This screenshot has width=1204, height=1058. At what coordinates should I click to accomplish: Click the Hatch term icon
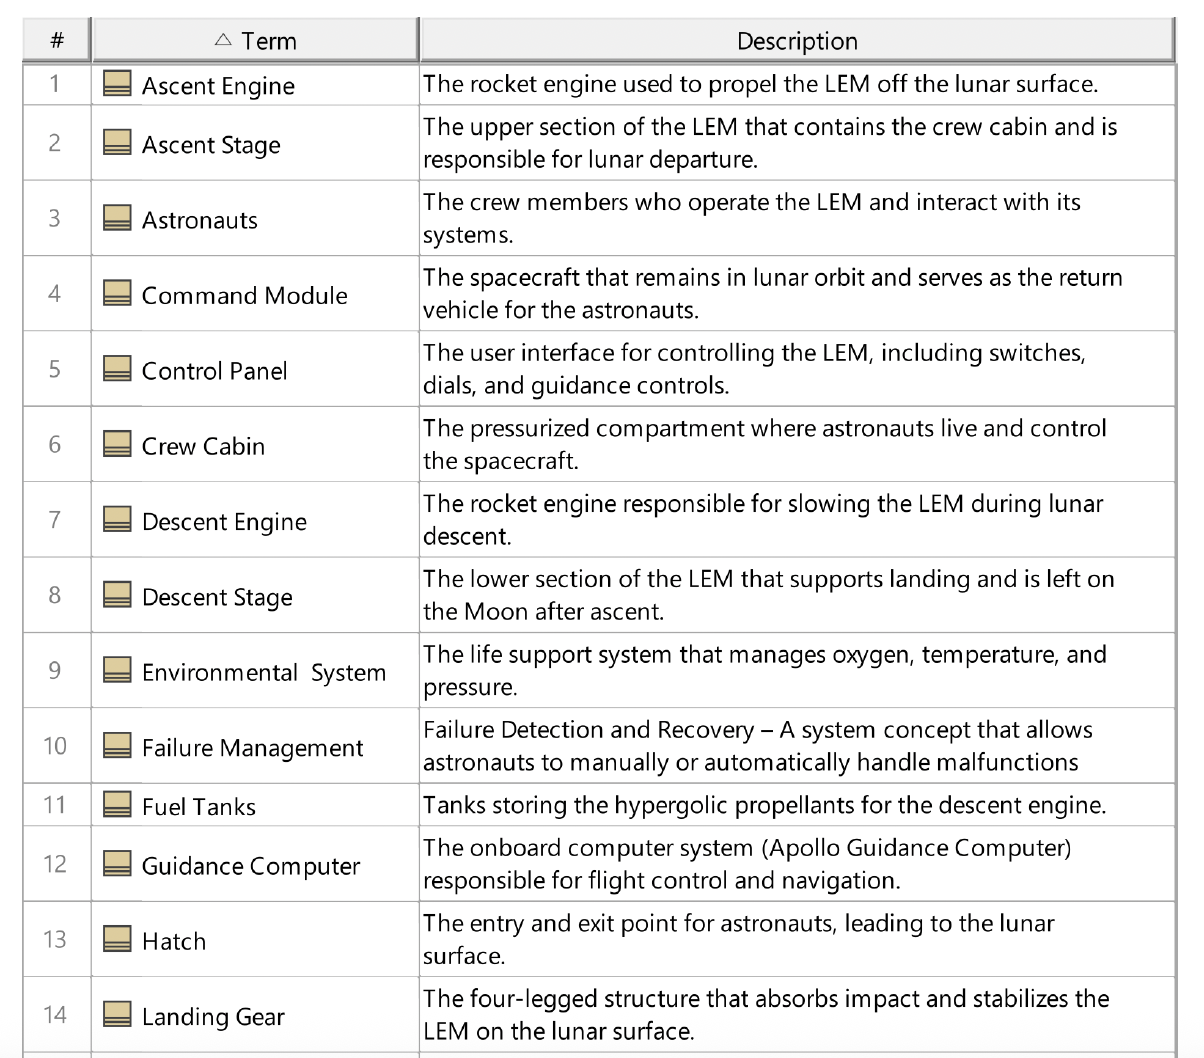click(x=116, y=940)
